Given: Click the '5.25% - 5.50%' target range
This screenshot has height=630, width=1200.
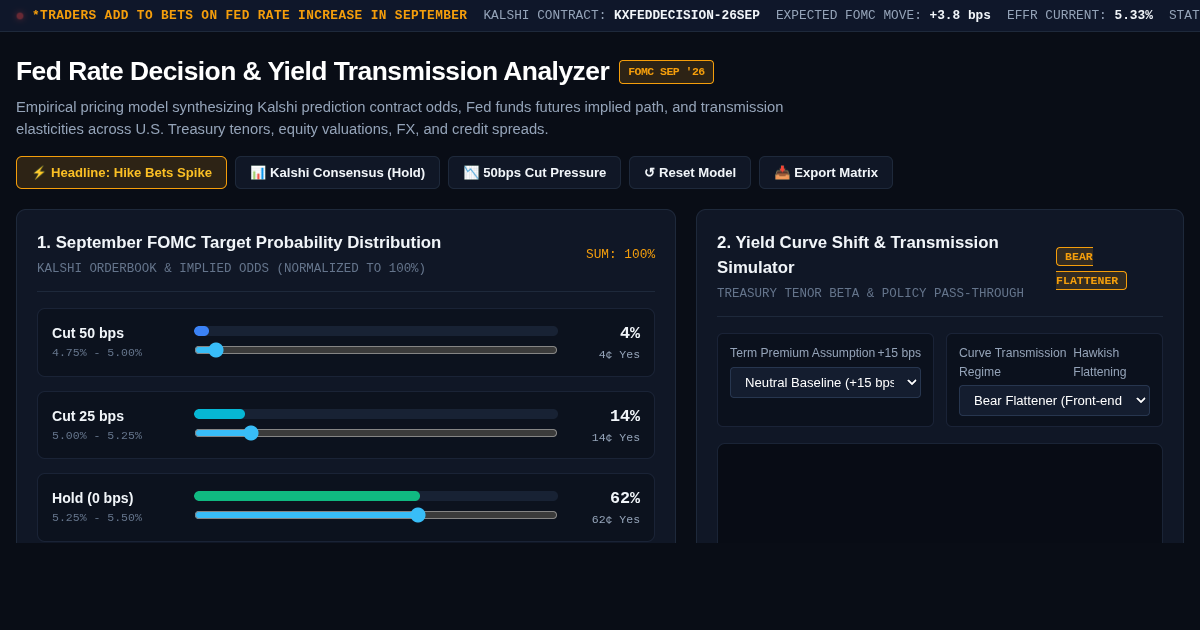Looking at the screenshot, I should 97,518.
